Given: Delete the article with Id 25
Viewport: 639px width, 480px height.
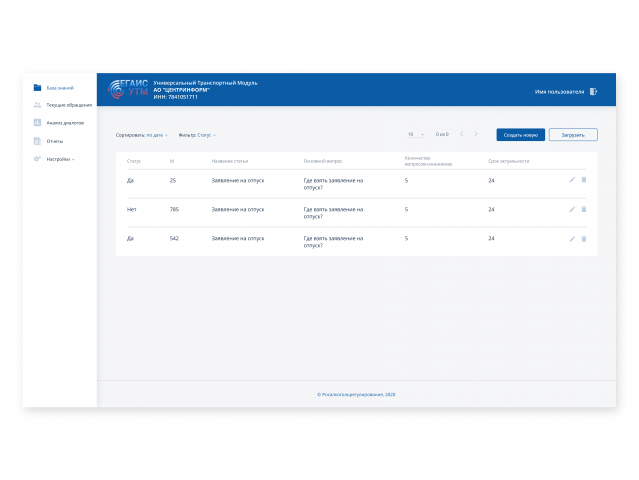Looking at the screenshot, I should (584, 180).
